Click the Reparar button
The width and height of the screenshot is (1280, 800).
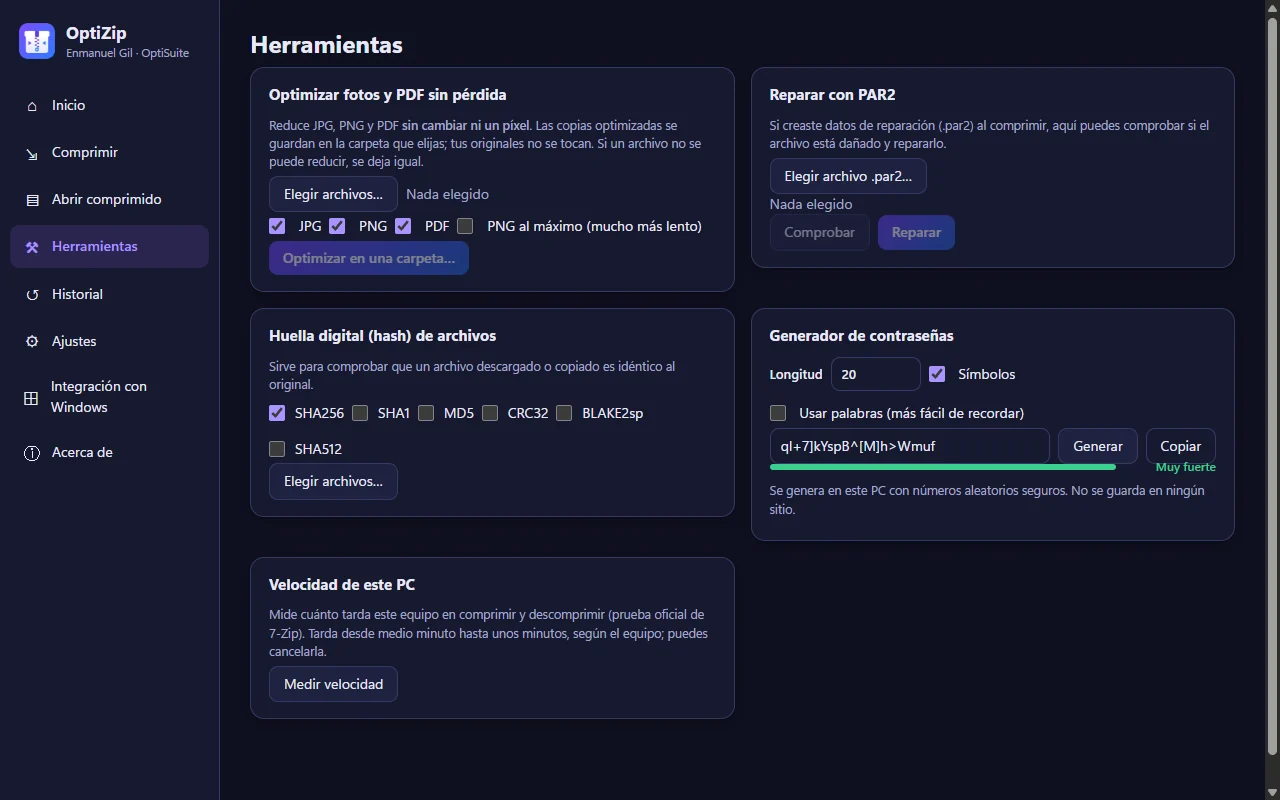click(x=916, y=233)
